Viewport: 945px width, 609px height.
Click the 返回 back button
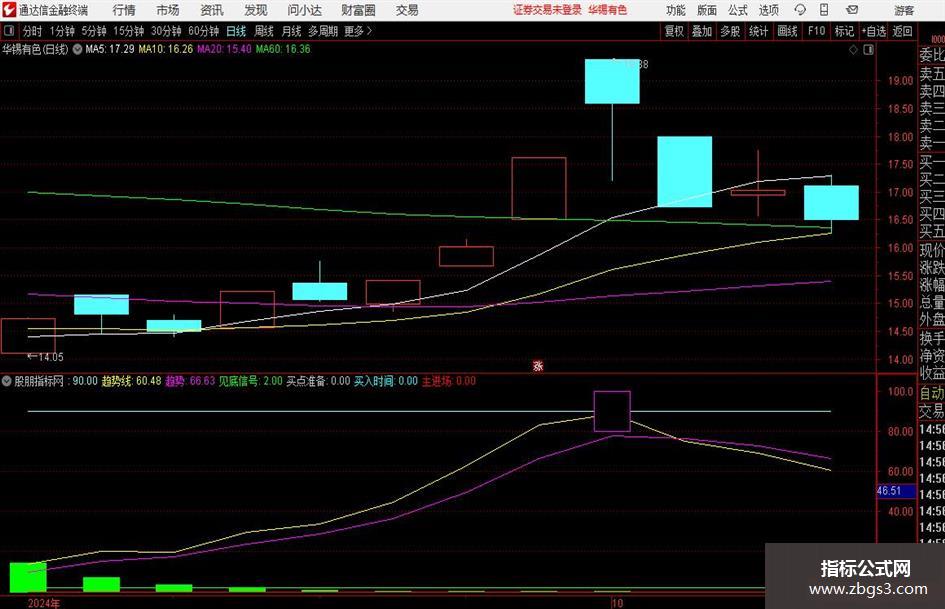(x=902, y=31)
